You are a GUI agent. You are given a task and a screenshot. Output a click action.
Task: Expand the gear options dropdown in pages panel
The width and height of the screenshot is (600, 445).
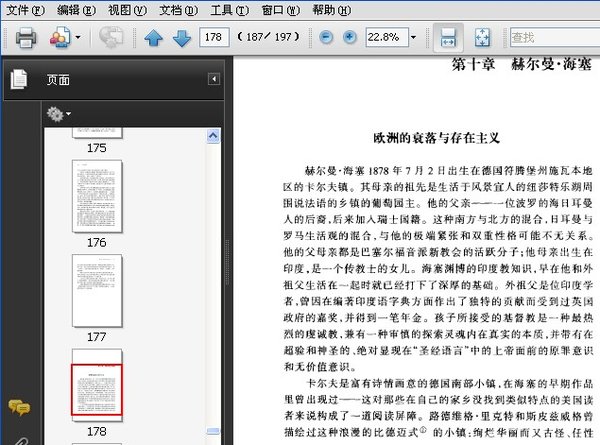pyautogui.click(x=59, y=114)
